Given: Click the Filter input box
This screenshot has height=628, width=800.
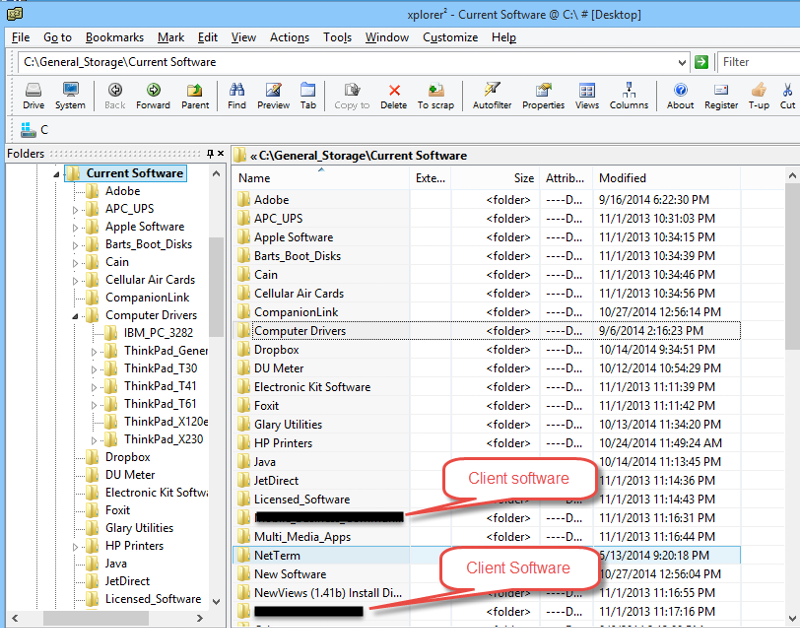Looking at the screenshot, I should [x=759, y=62].
